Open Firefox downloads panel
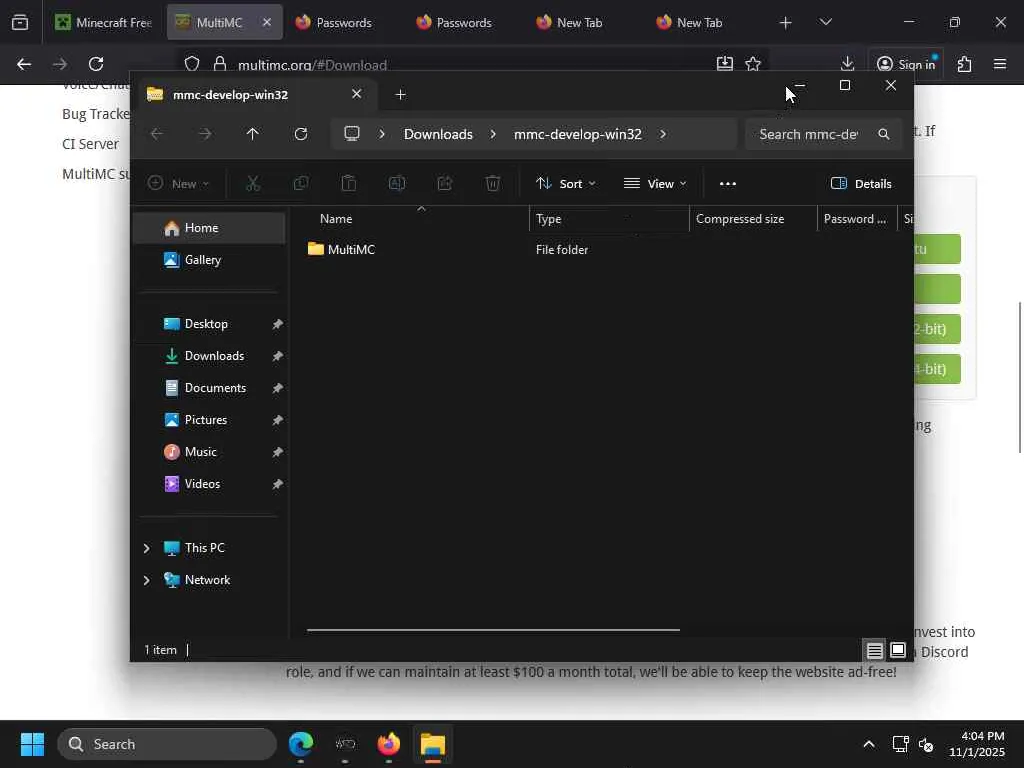 click(x=847, y=63)
